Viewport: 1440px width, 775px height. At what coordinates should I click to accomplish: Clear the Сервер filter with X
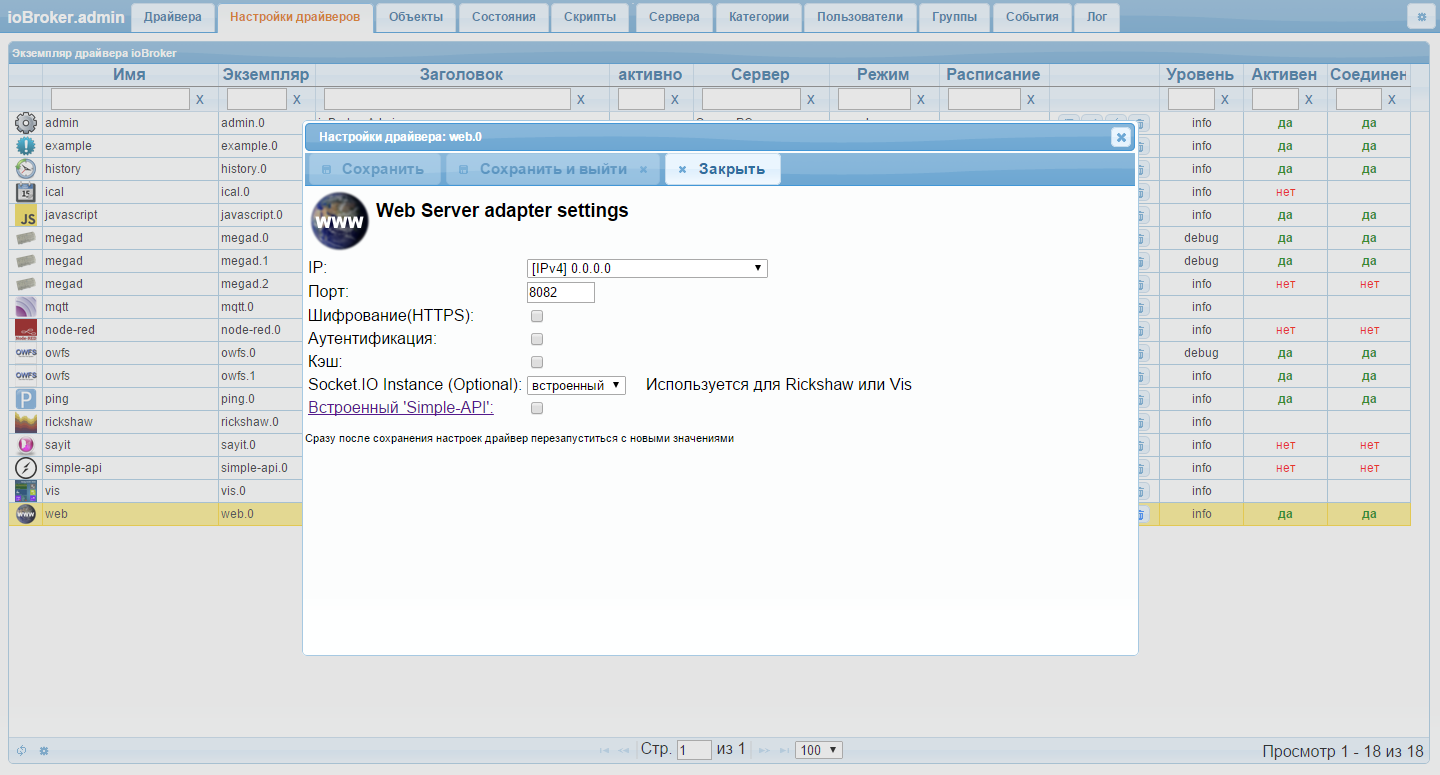[811, 100]
